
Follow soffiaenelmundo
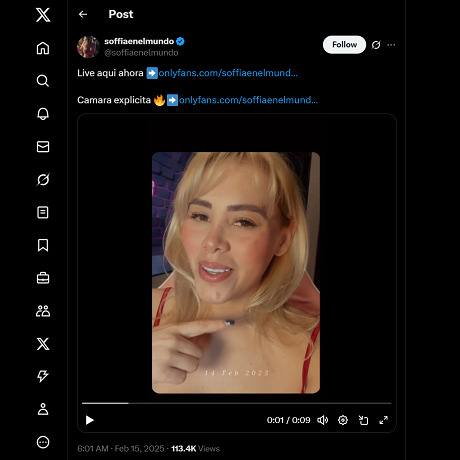(344, 45)
